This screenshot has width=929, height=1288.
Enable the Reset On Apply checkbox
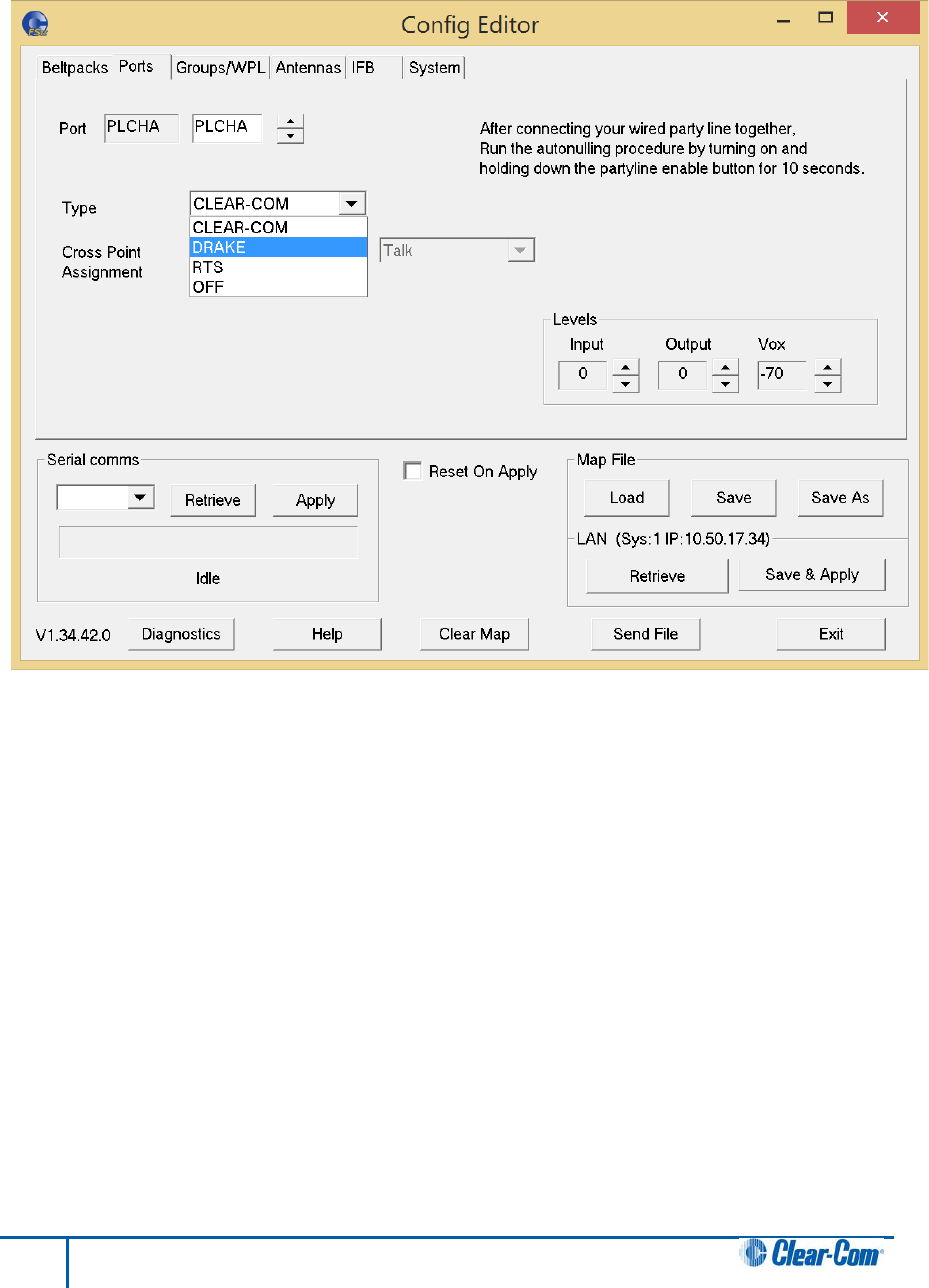coord(412,471)
